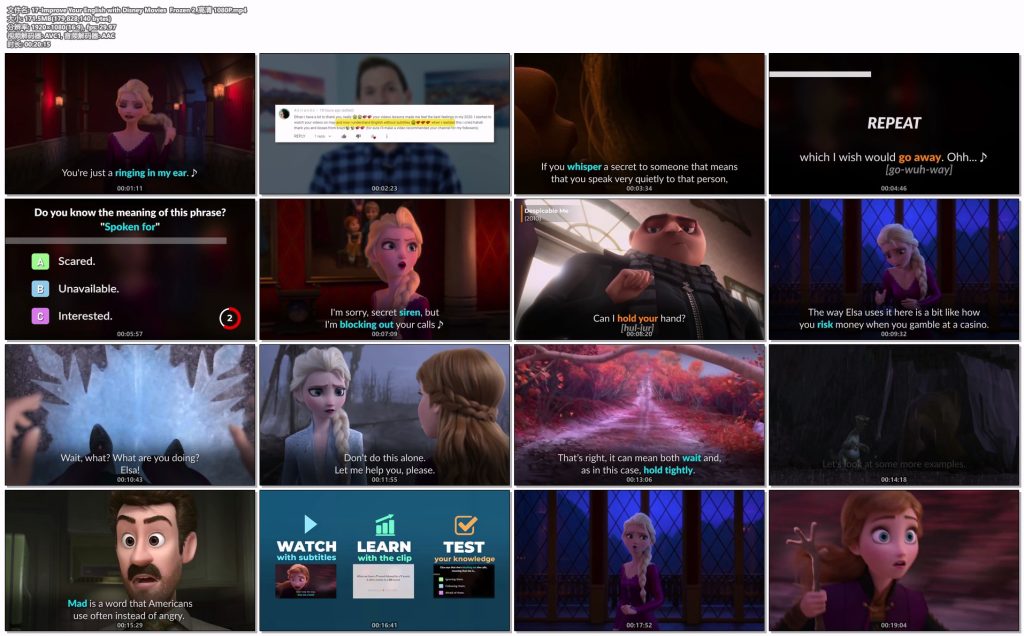Click the gray progress bar under "Spoken for"

pyautogui.click(x=116, y=241)
